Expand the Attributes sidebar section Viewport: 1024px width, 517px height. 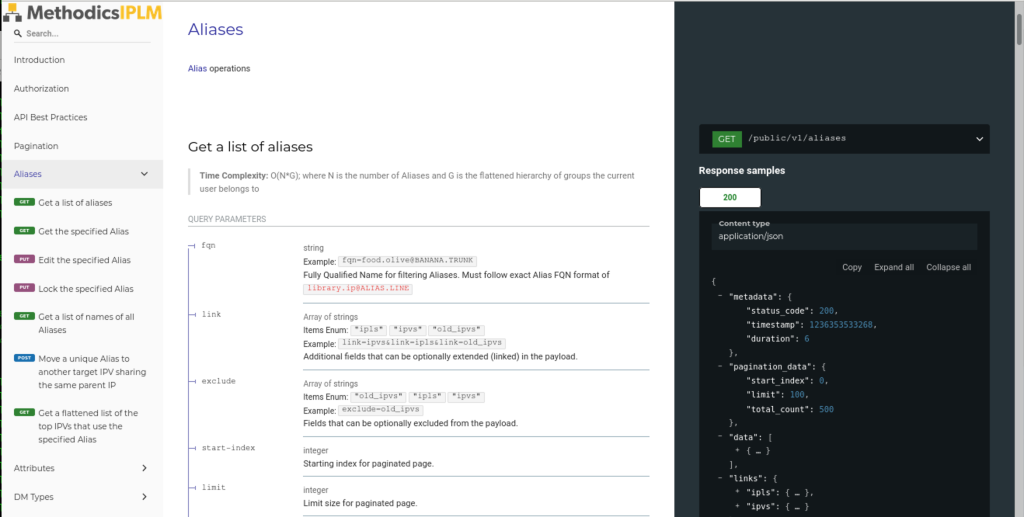pyautogui.click(x=144, y=468)
